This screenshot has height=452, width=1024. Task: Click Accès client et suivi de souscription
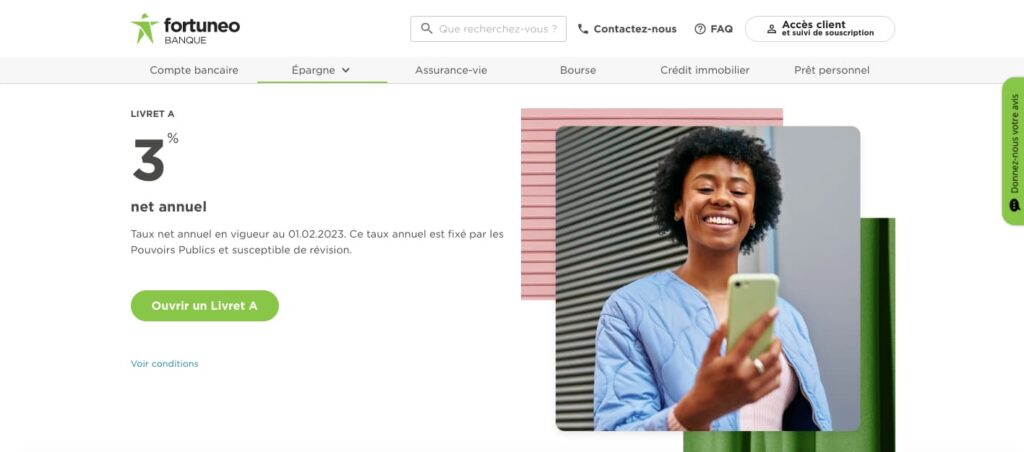point(826,29)
